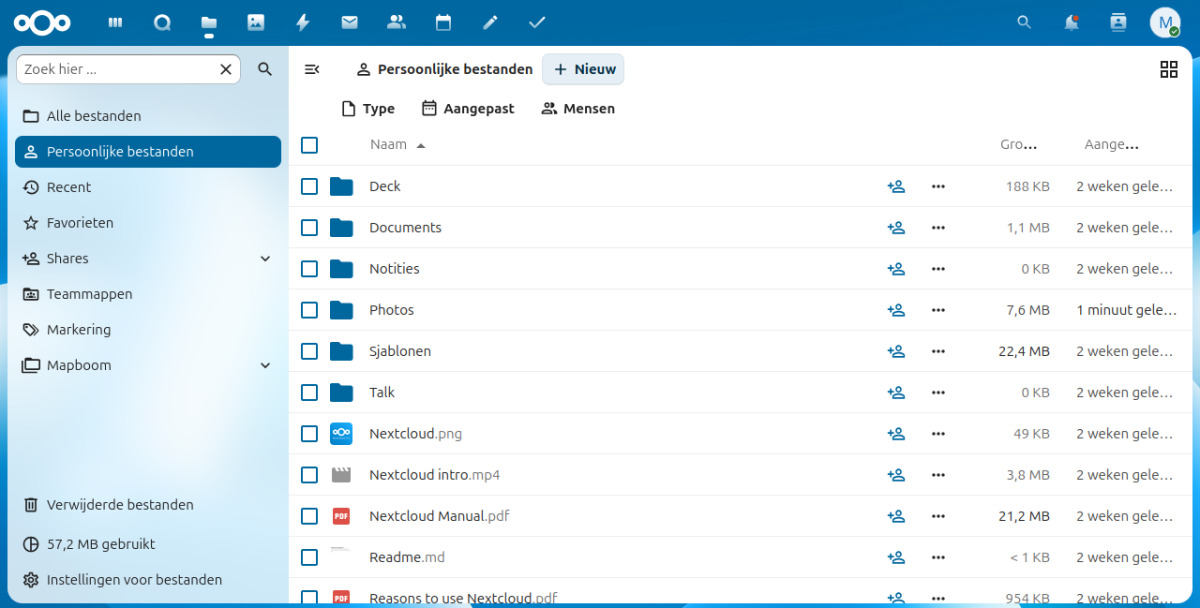
Task: Open the three-dot menu for Photos folder
Action: click(x=938, y=310)
